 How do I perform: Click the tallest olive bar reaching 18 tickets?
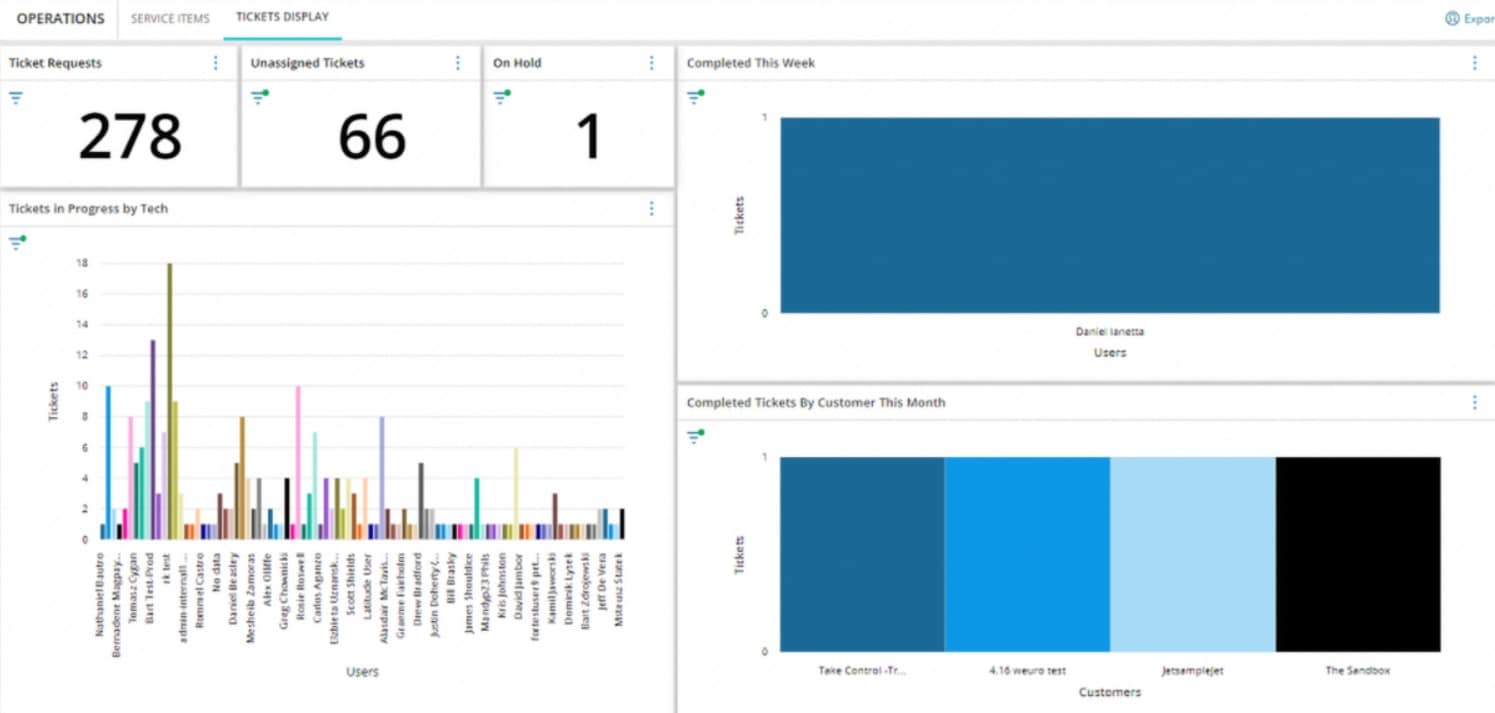coord(170,401)
